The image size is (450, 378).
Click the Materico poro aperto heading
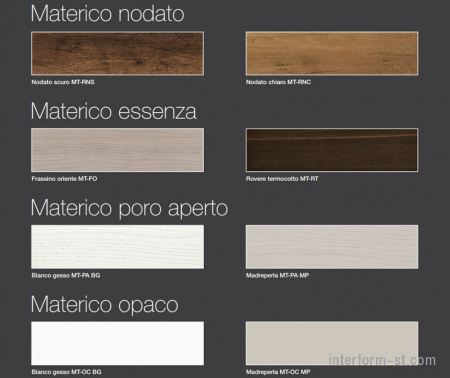129,208
